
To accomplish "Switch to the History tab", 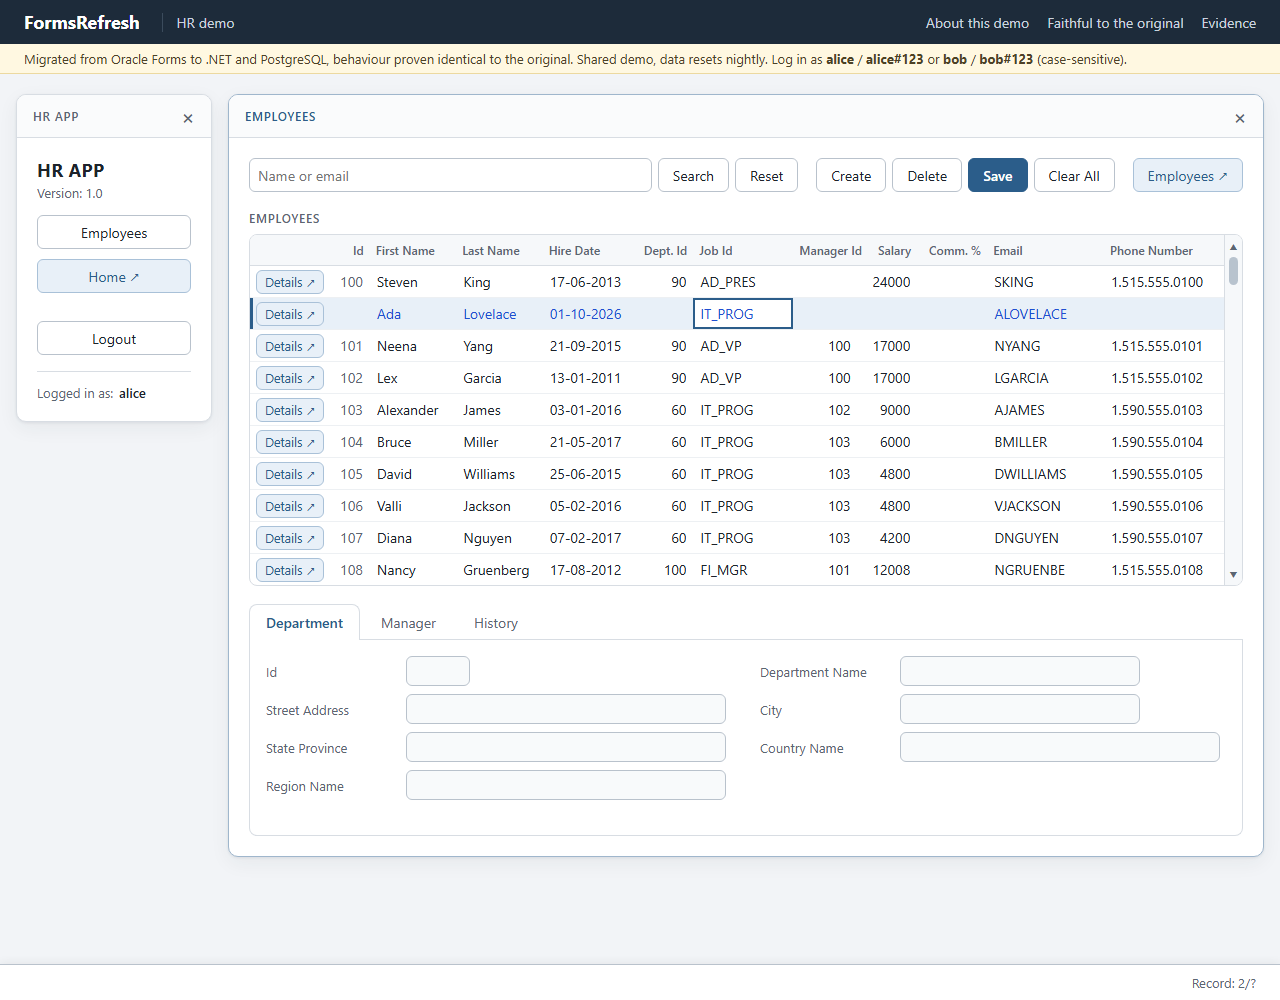I will [496, 623].
